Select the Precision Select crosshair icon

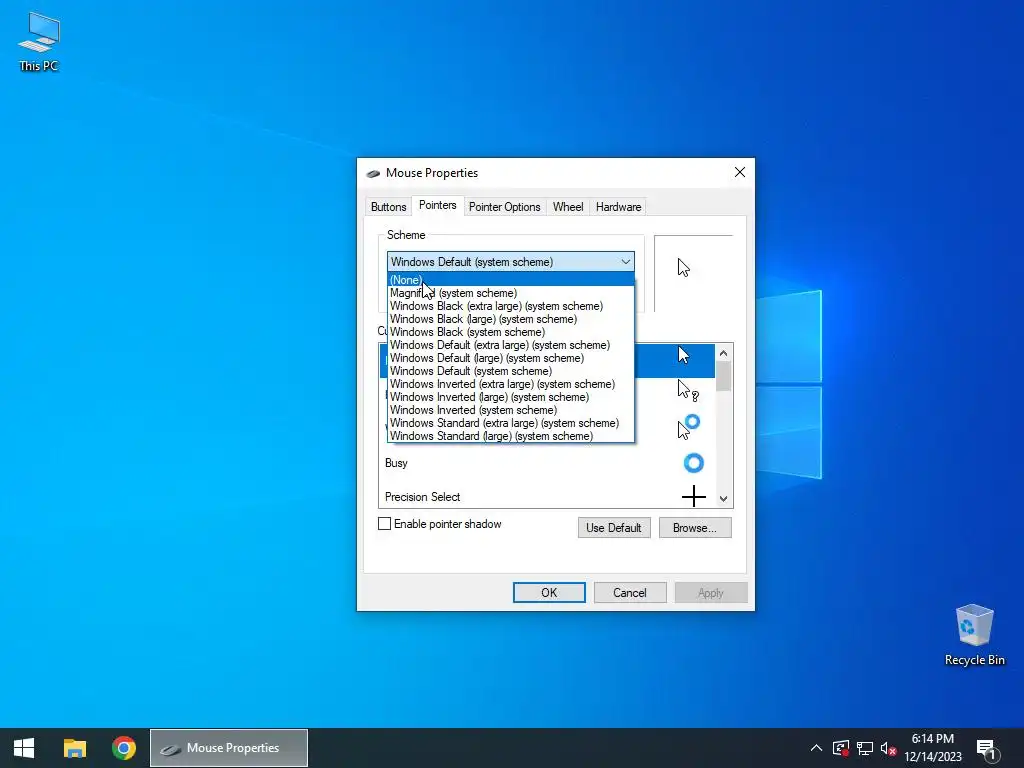(x=694, y=496)
